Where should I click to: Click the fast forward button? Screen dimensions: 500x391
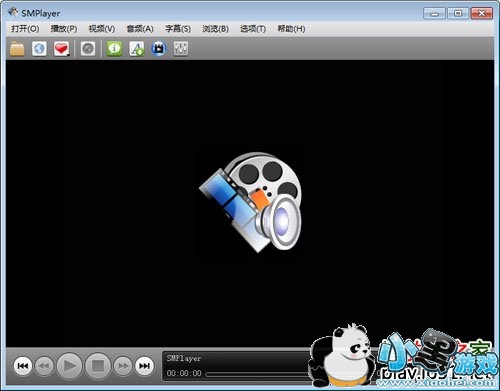click(x=123, y=366)
